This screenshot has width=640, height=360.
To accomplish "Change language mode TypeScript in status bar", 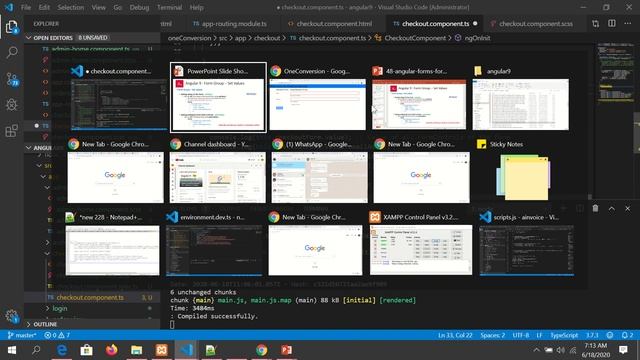I will [564, 335].
